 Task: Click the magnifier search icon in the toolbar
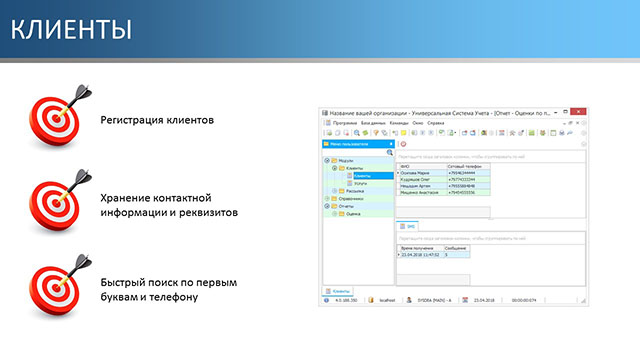tap(357, 133)
